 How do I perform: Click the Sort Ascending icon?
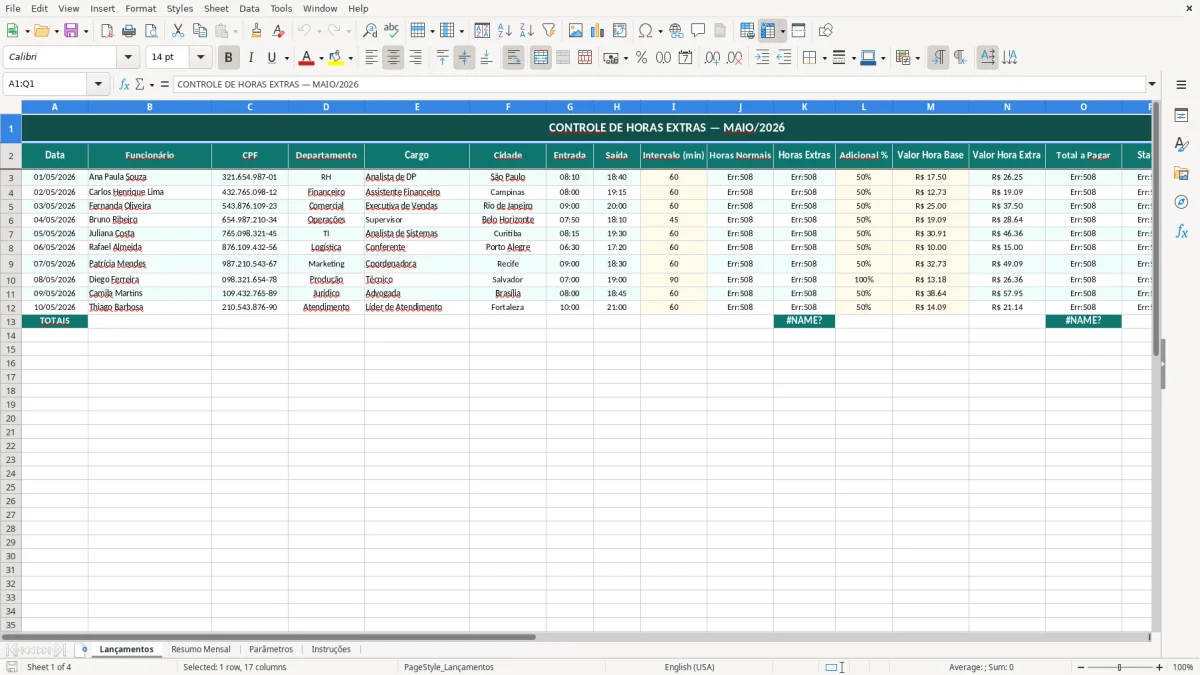pyautogui.click(x=505, y=31)
